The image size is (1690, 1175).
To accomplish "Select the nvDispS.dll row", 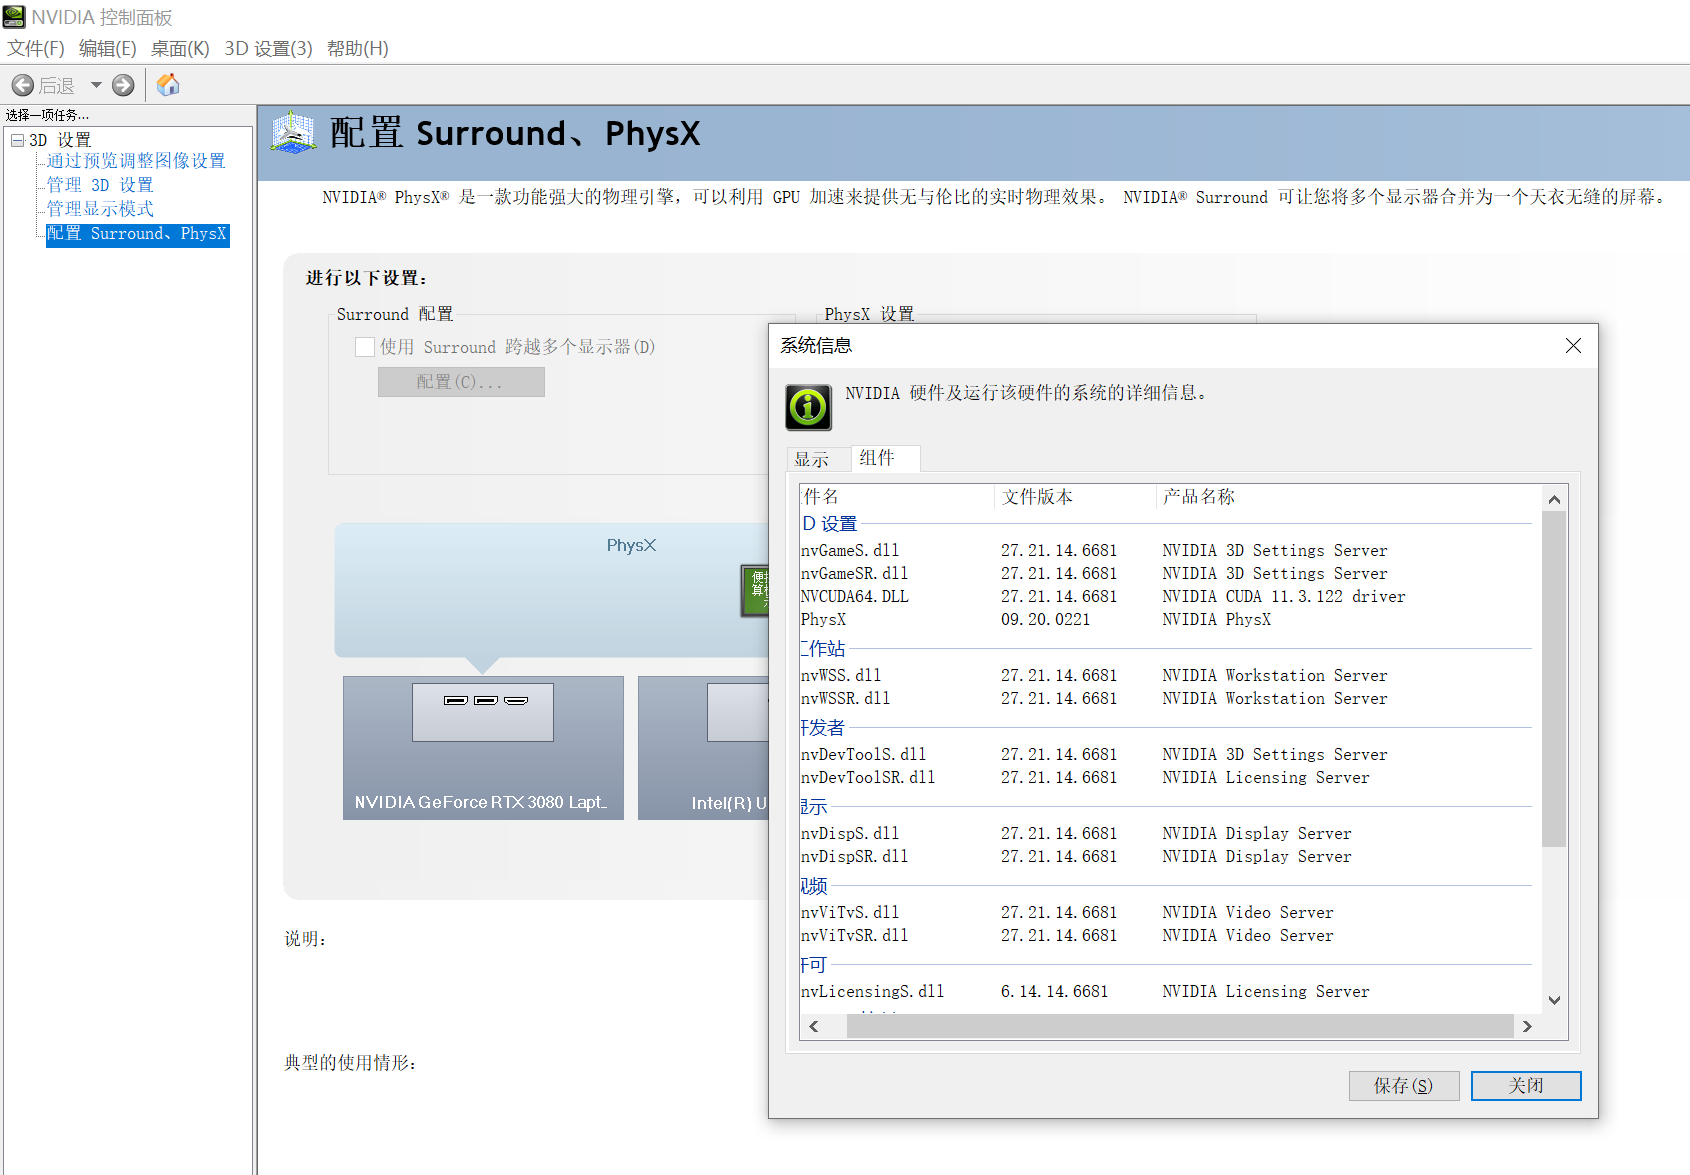I will 1165,834.
